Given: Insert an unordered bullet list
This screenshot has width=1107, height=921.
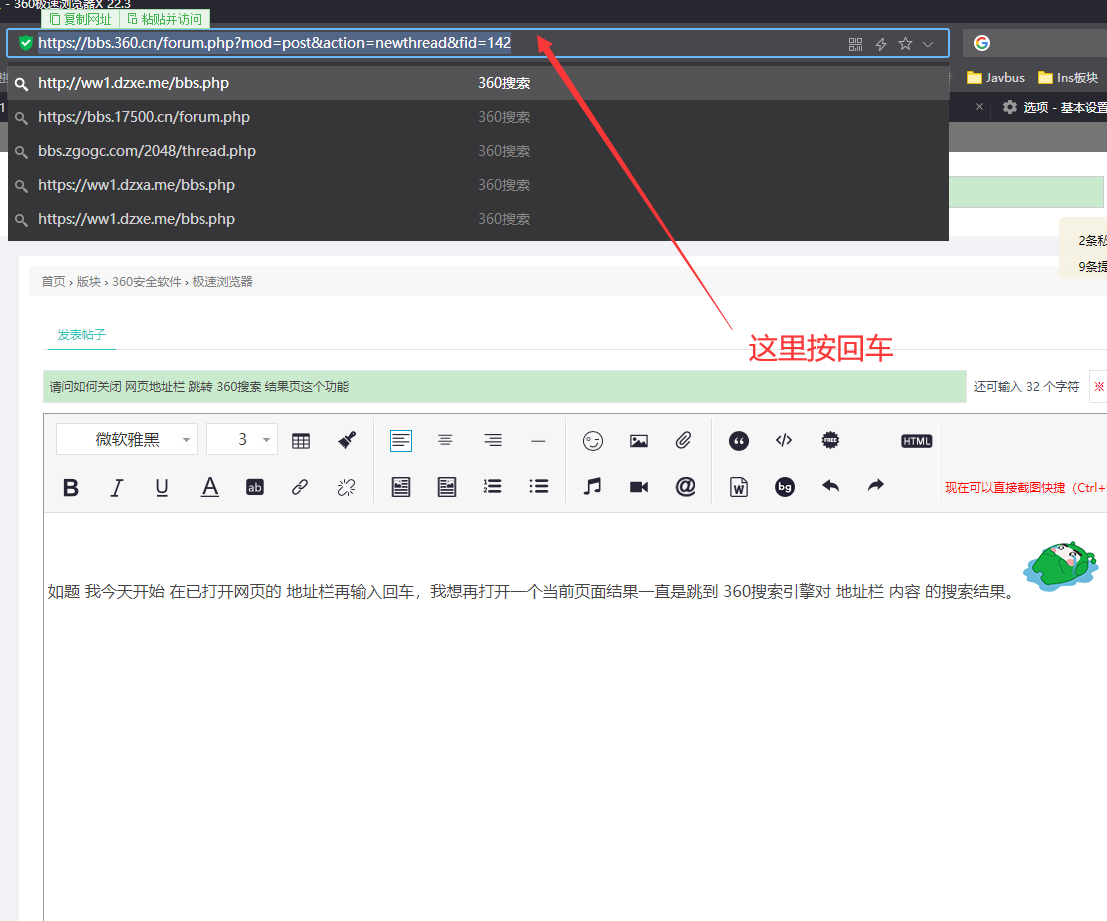Looking at the screenshot, I should point(539,486).
